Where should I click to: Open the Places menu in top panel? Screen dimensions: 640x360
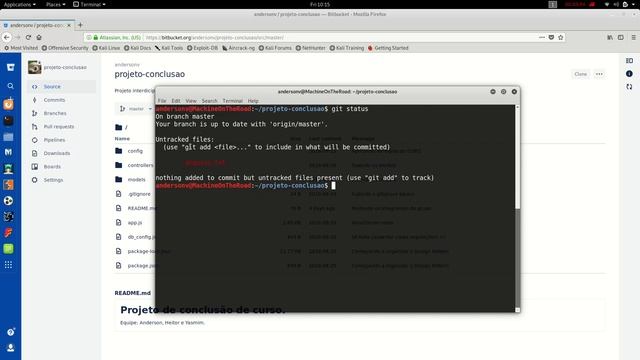pyautogui.click(x=56, y=4)
